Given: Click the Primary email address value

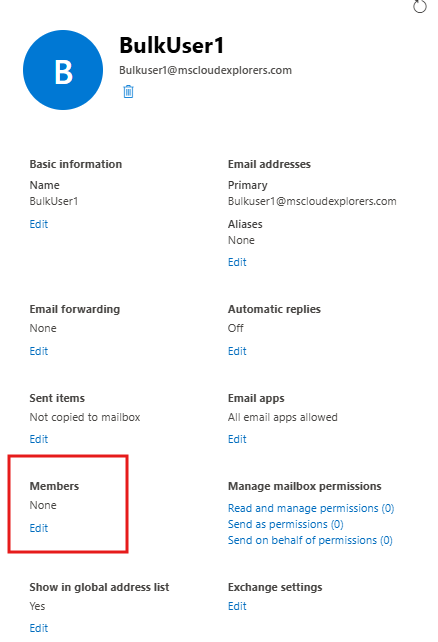Looking at the screenshot, I should tap(312, 201).
